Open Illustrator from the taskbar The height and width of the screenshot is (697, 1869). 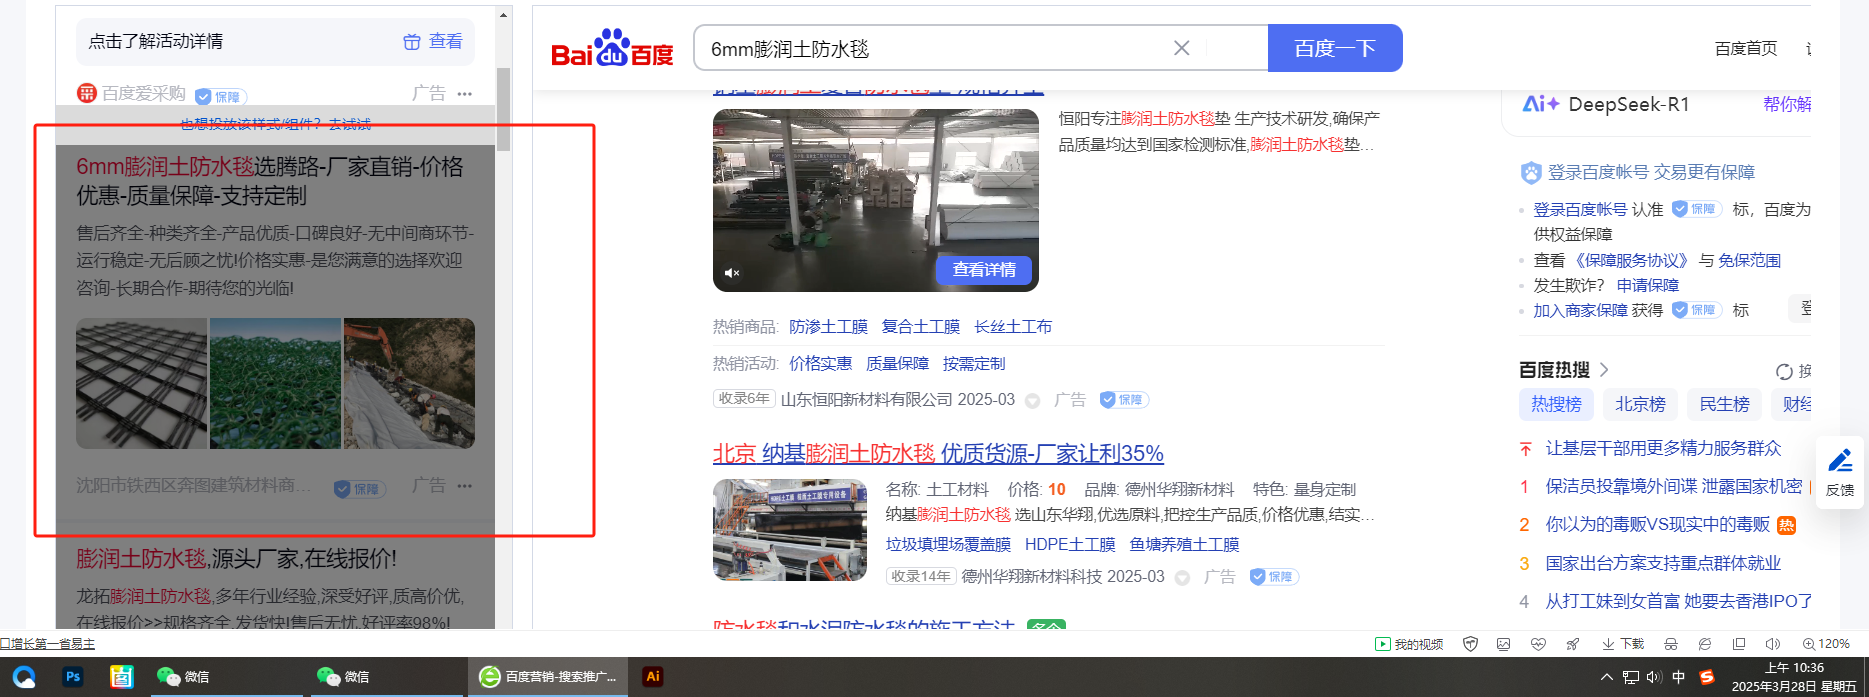pos(653,676)
